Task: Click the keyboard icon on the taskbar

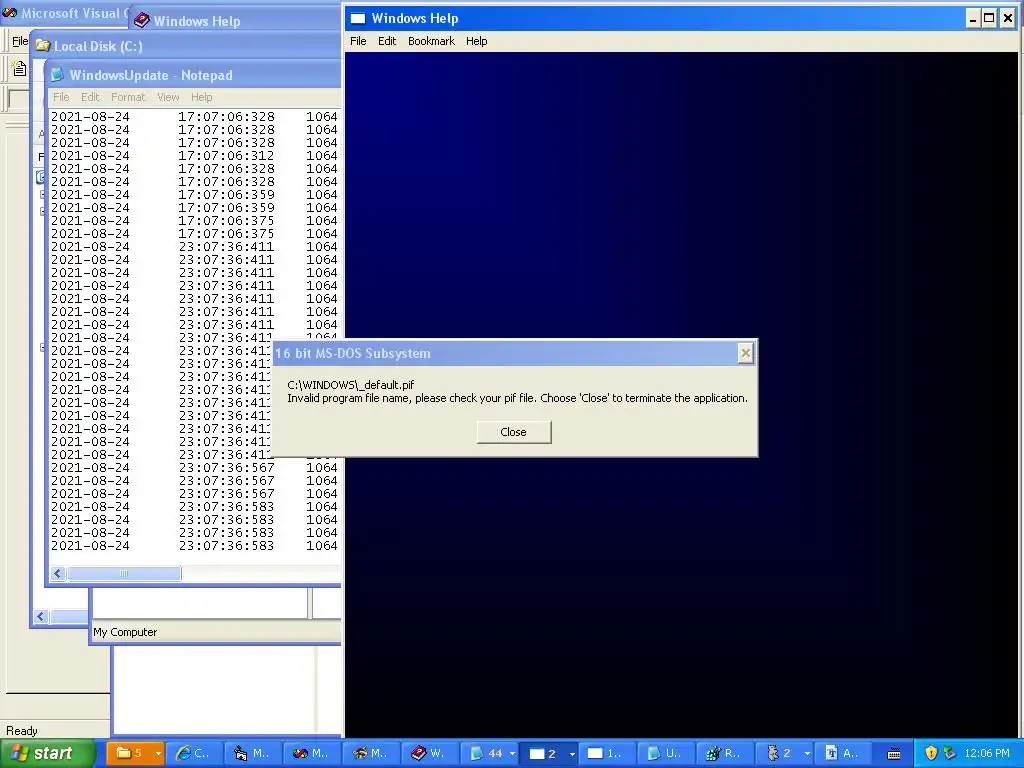Action: (x=894, y=754)
